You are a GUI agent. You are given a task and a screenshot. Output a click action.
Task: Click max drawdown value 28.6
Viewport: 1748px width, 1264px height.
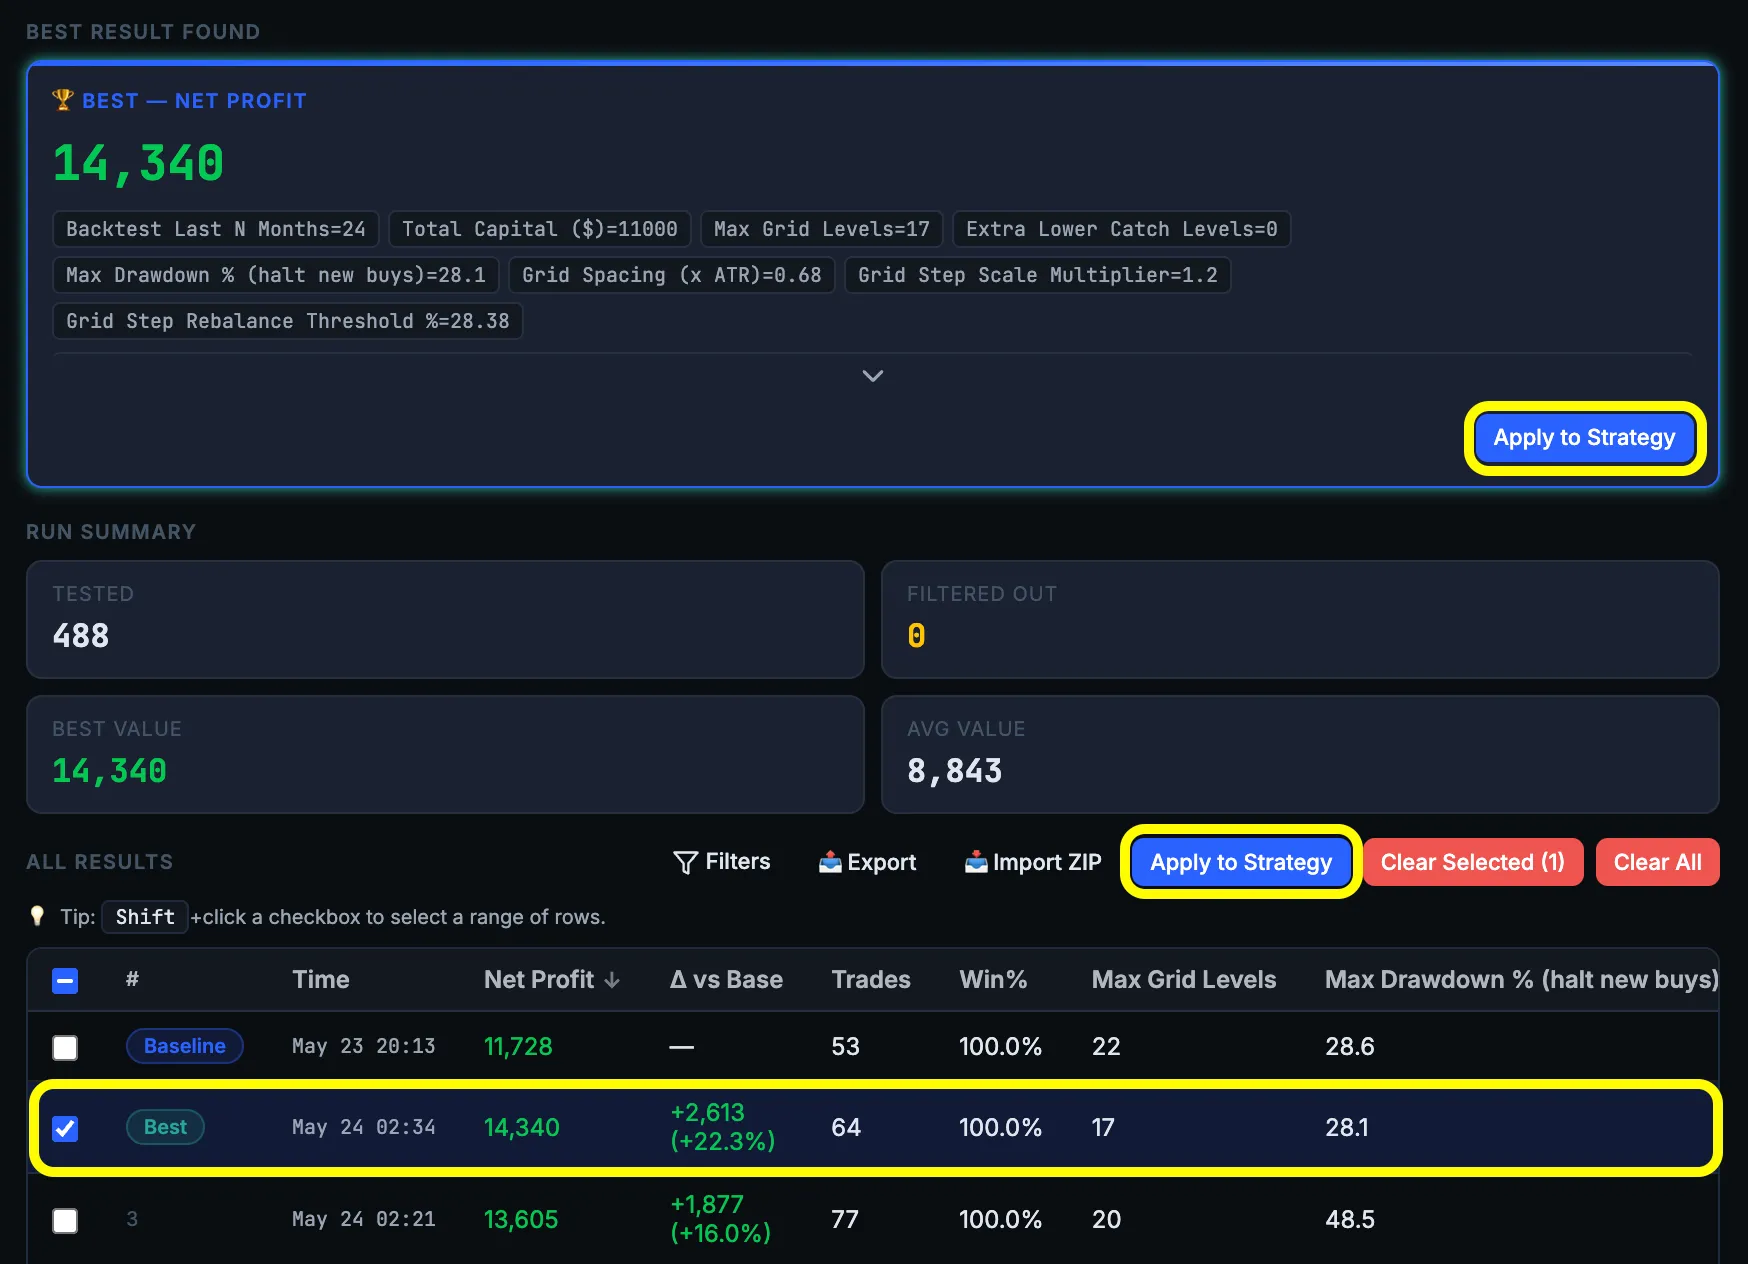[x=1350, y=1046]
